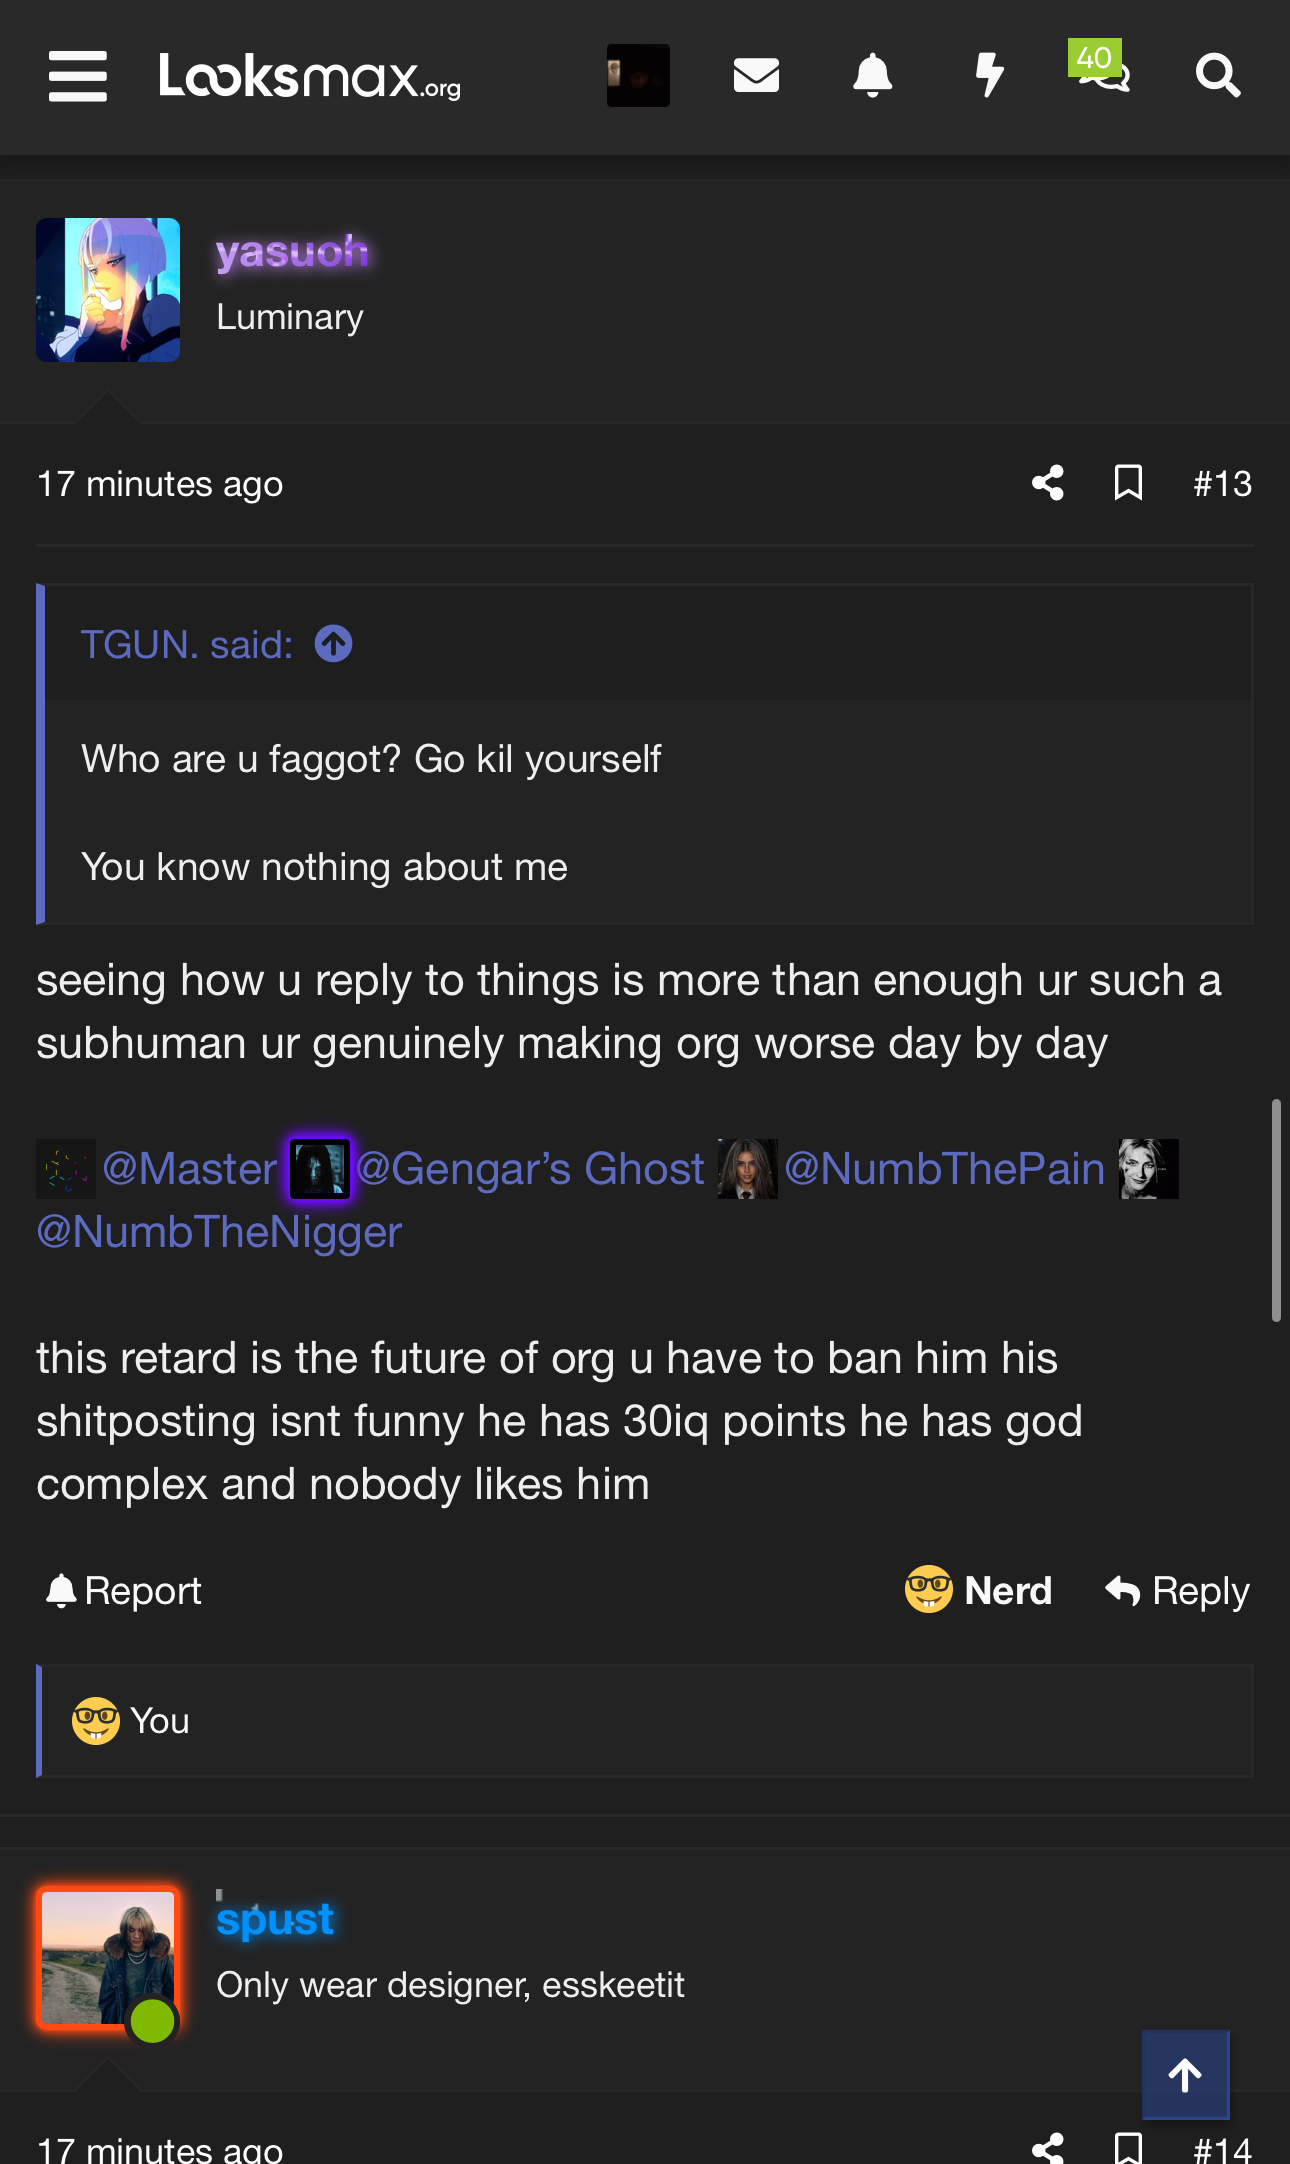
Task: Open the search magnifier icon
Action: [x=1218, y=75]
